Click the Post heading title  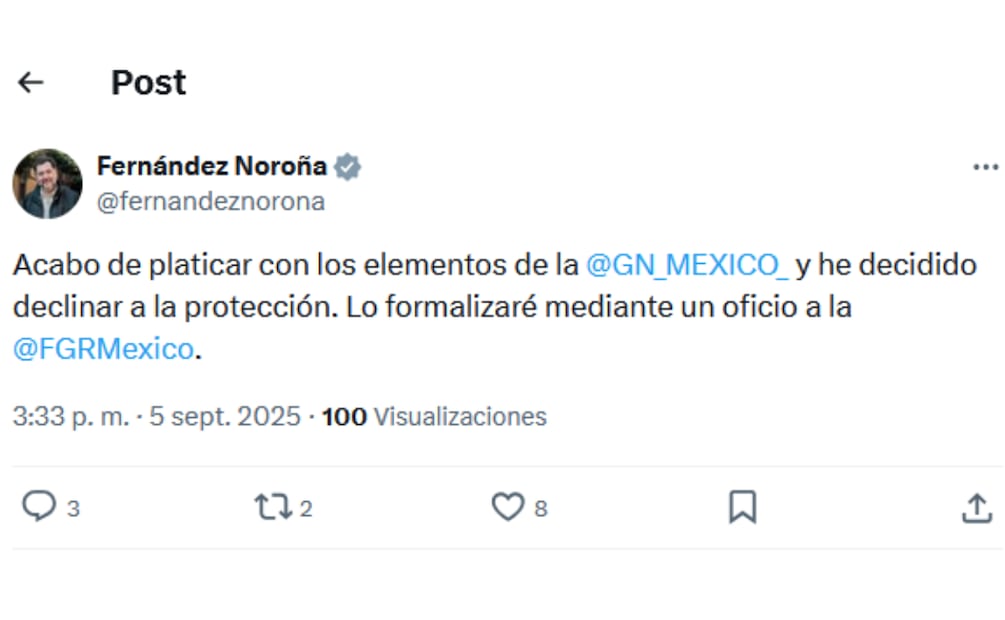(148, 82)
